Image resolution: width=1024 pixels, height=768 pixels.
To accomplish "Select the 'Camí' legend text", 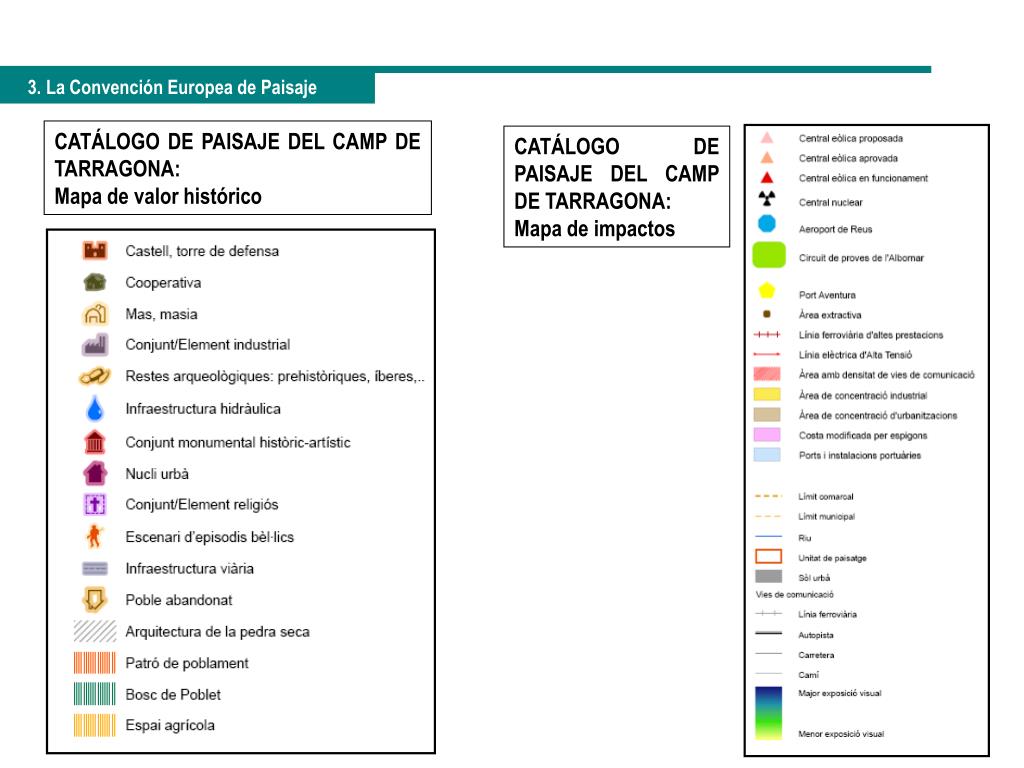I will click(808, 675).
